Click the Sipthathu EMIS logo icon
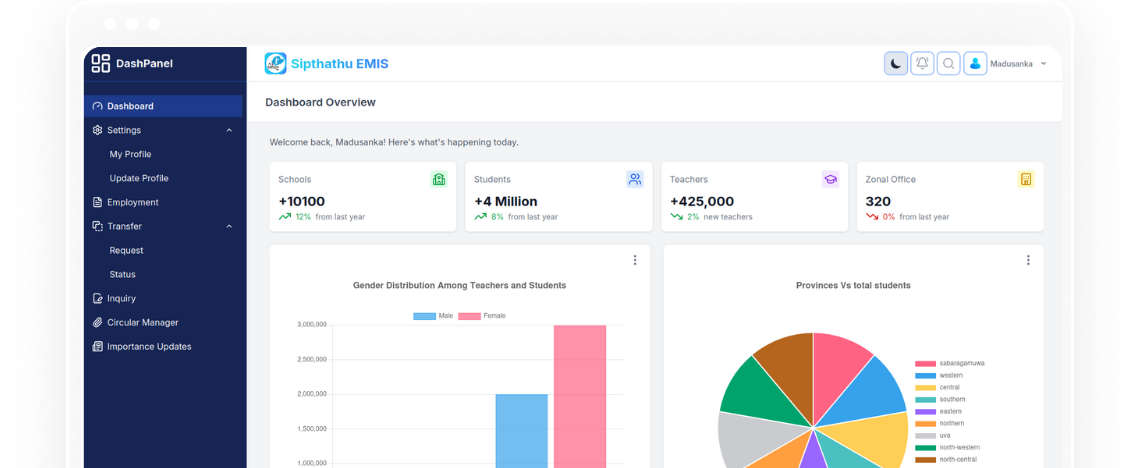1140x468 pixels. [x=275, y=64]
